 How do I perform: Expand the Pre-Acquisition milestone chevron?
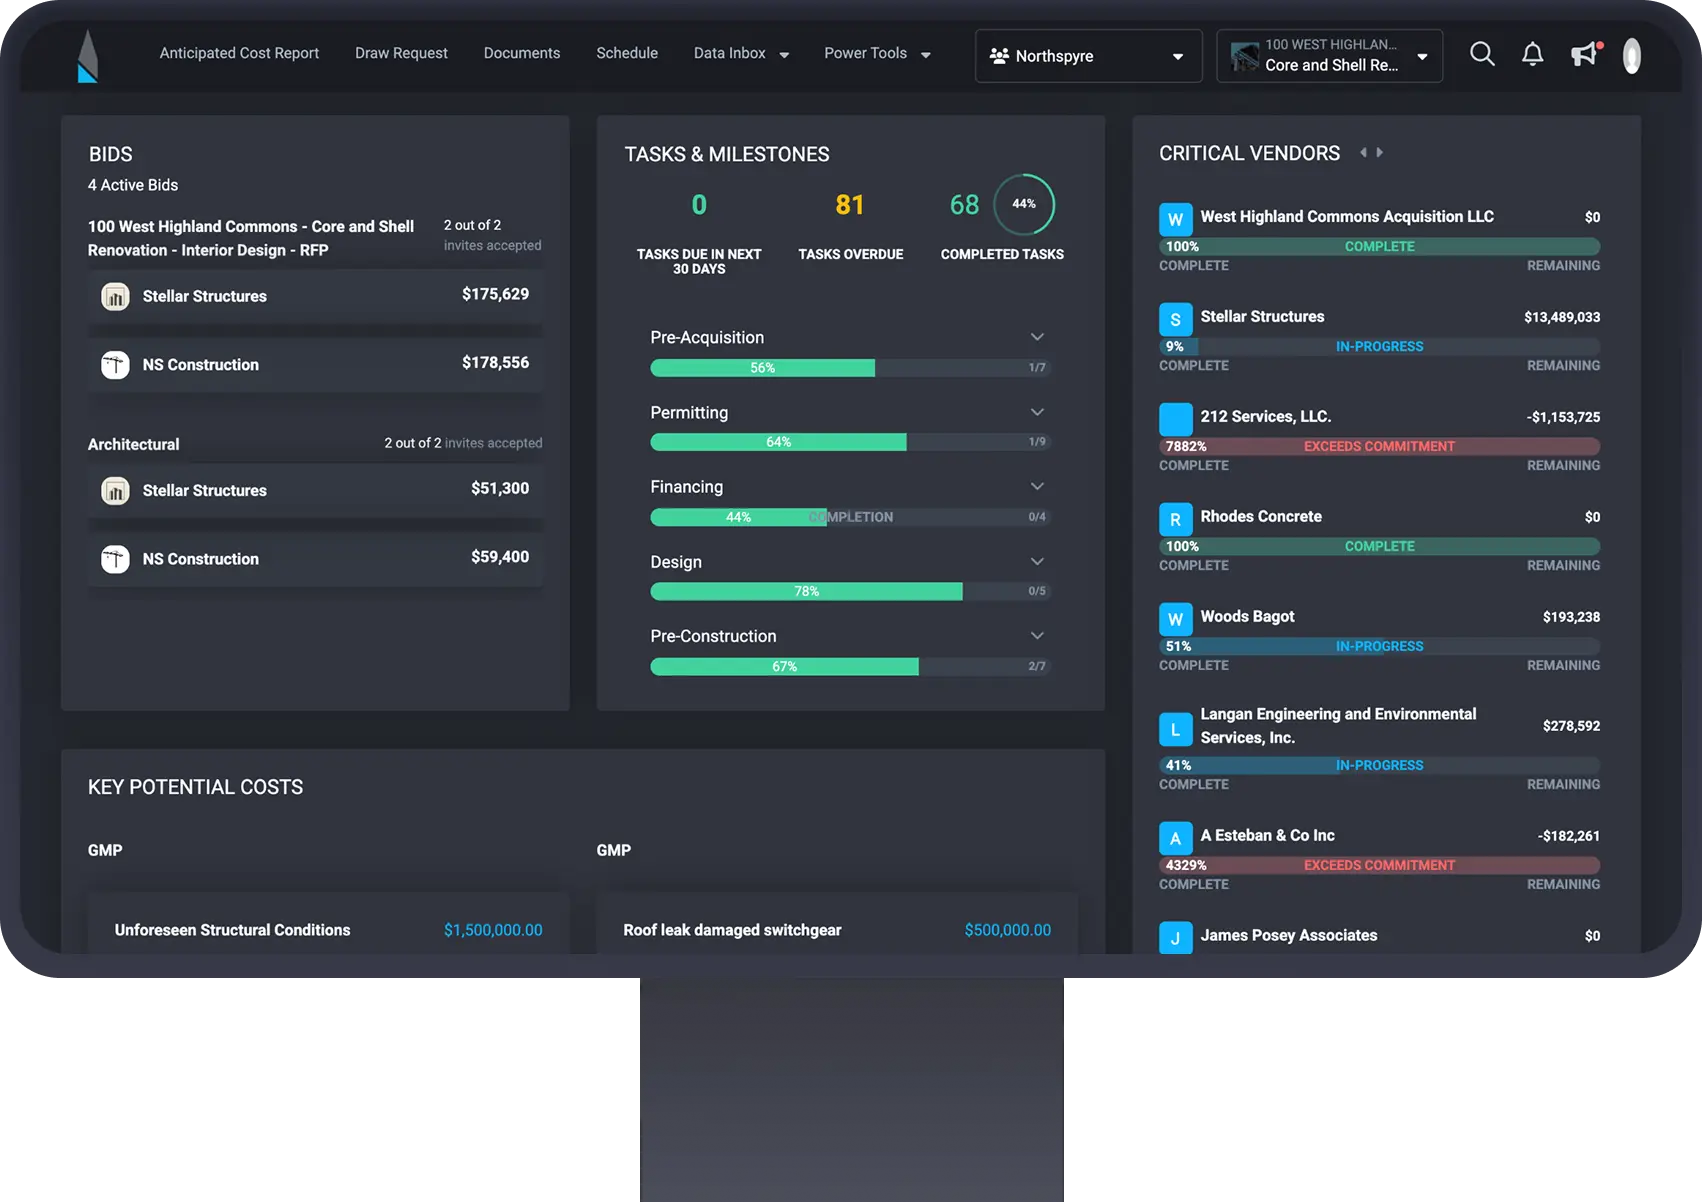click(x=1037, y=337)
